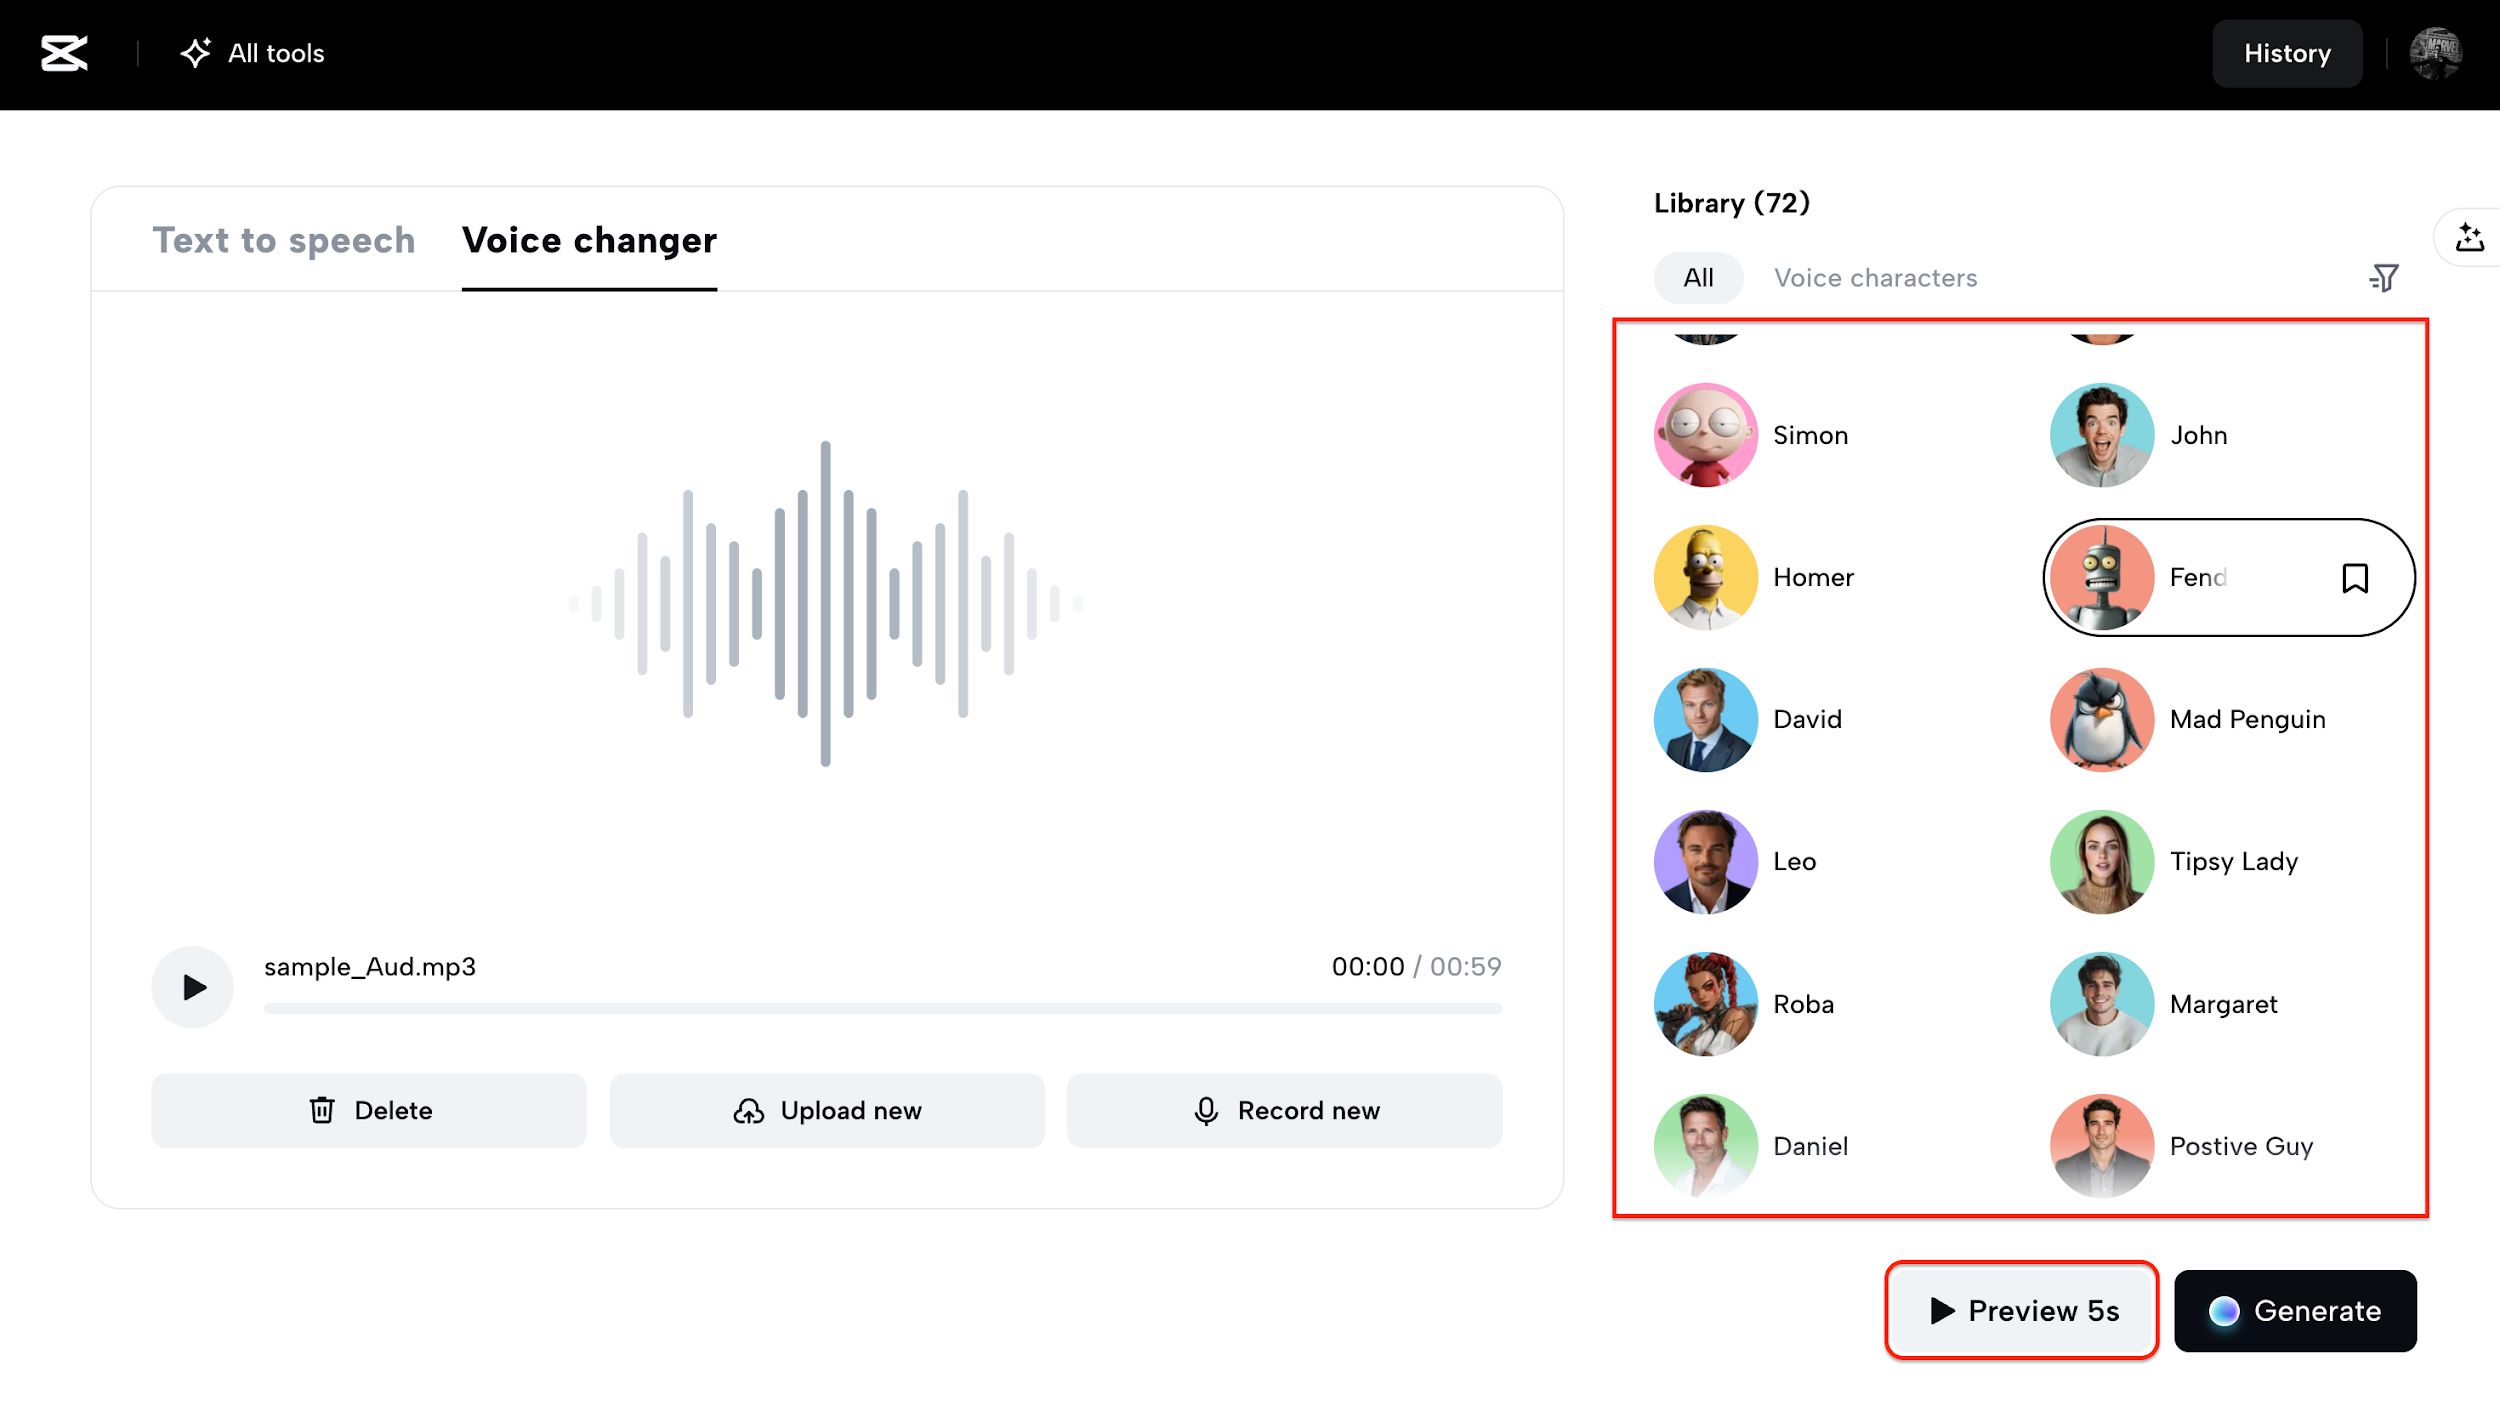Click the Generate button
2500x1412 pixels.
tap(2295, 1310)
